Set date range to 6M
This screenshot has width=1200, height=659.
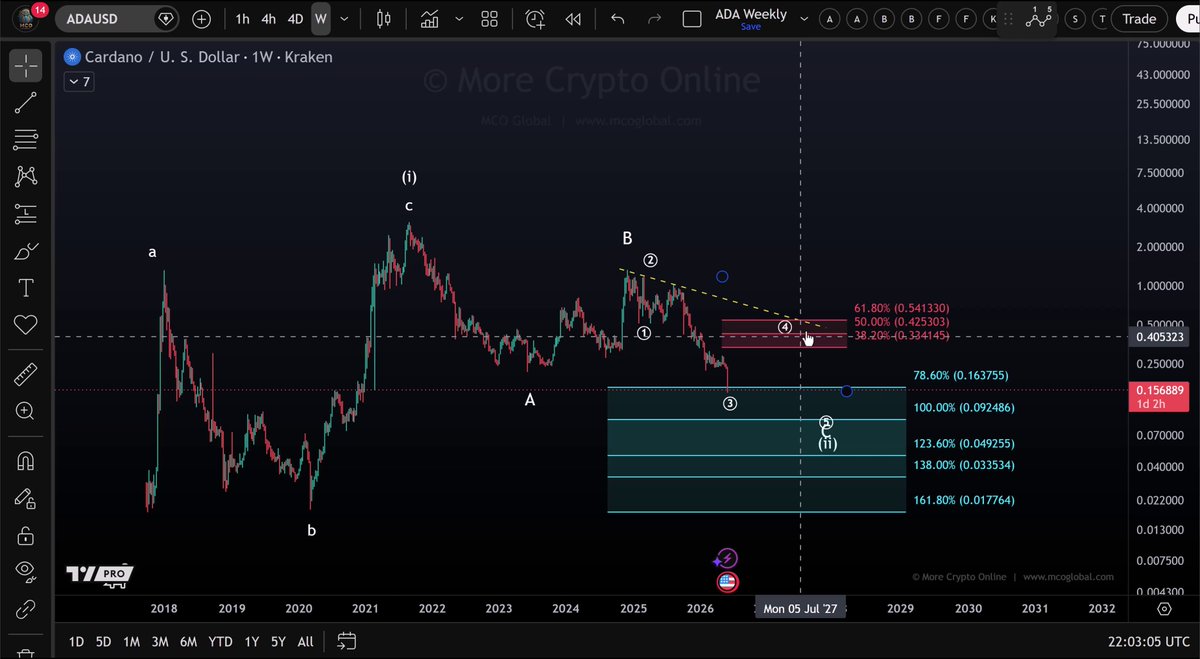click(x=188, y=641)
